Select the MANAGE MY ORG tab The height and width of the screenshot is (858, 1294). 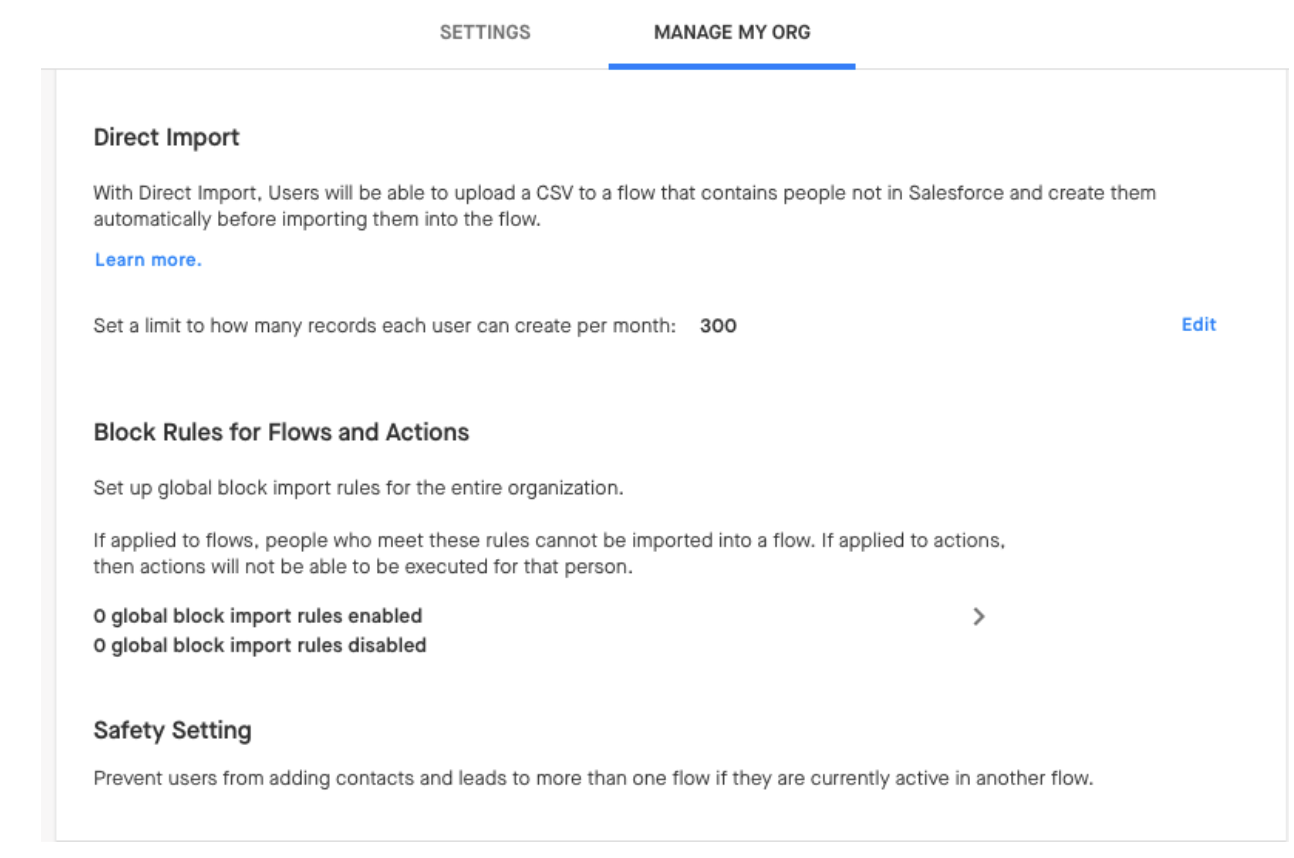[x=732, y=32]
